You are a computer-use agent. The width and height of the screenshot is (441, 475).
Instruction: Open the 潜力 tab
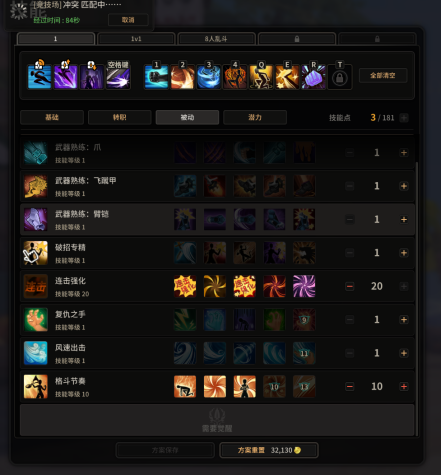coord(255,117)
